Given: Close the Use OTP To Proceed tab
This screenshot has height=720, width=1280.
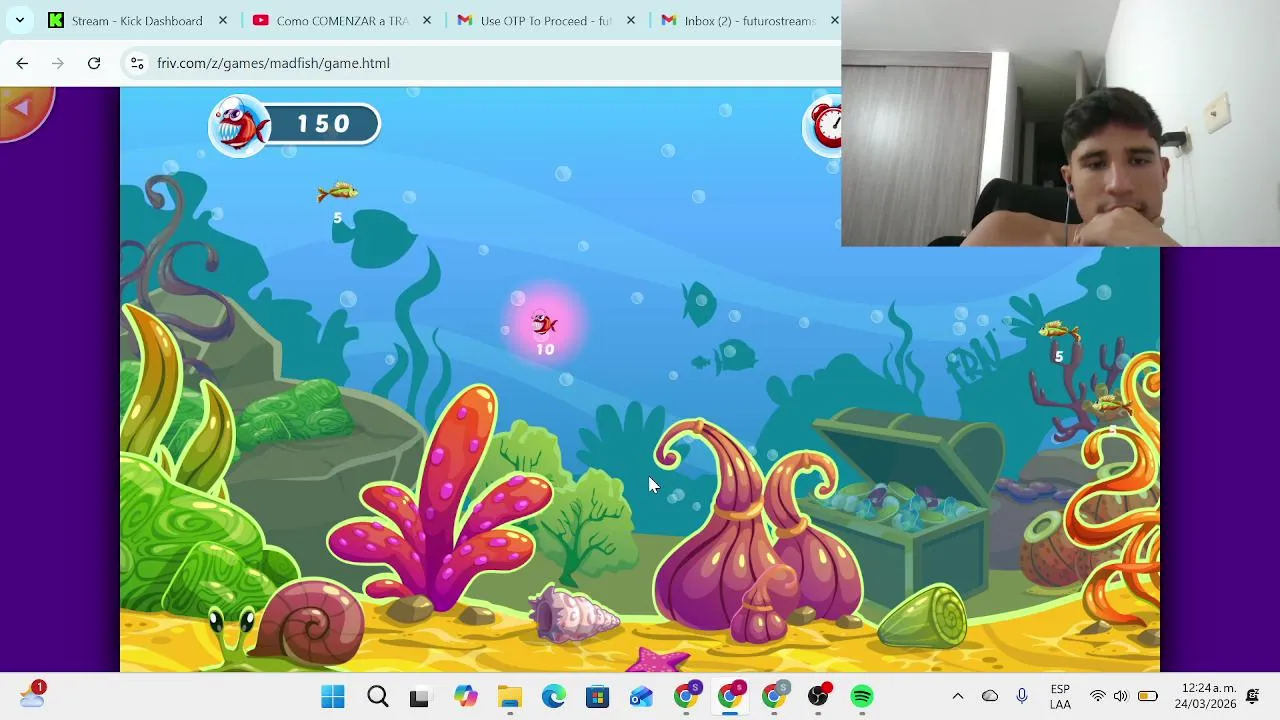Looking at the screenshot, I should click(631, 20).
